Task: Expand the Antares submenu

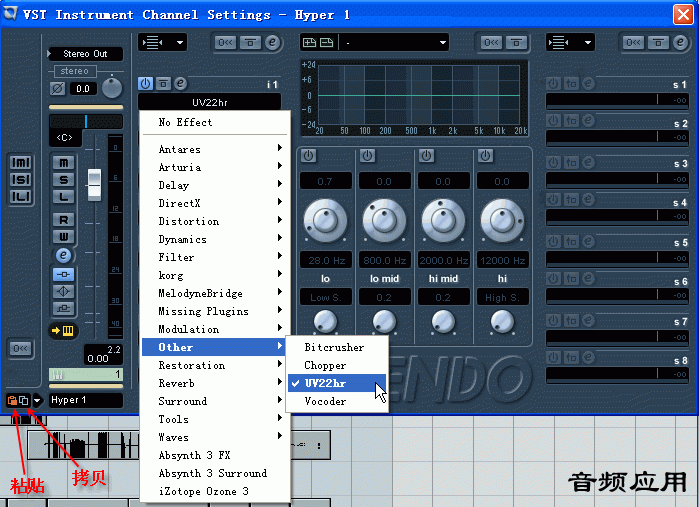Action: 215,149
